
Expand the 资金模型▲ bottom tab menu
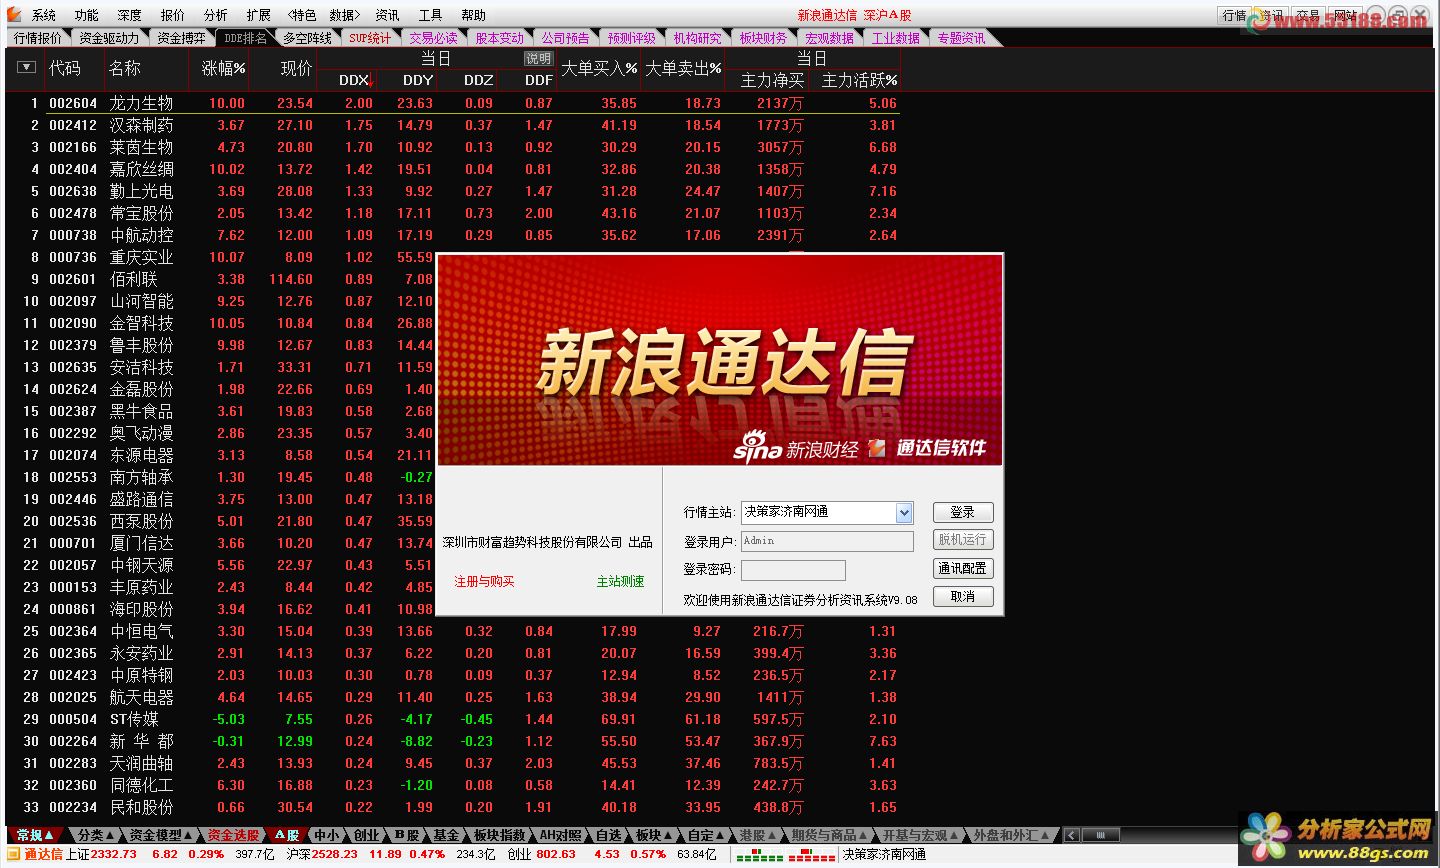tap(161, 835)
